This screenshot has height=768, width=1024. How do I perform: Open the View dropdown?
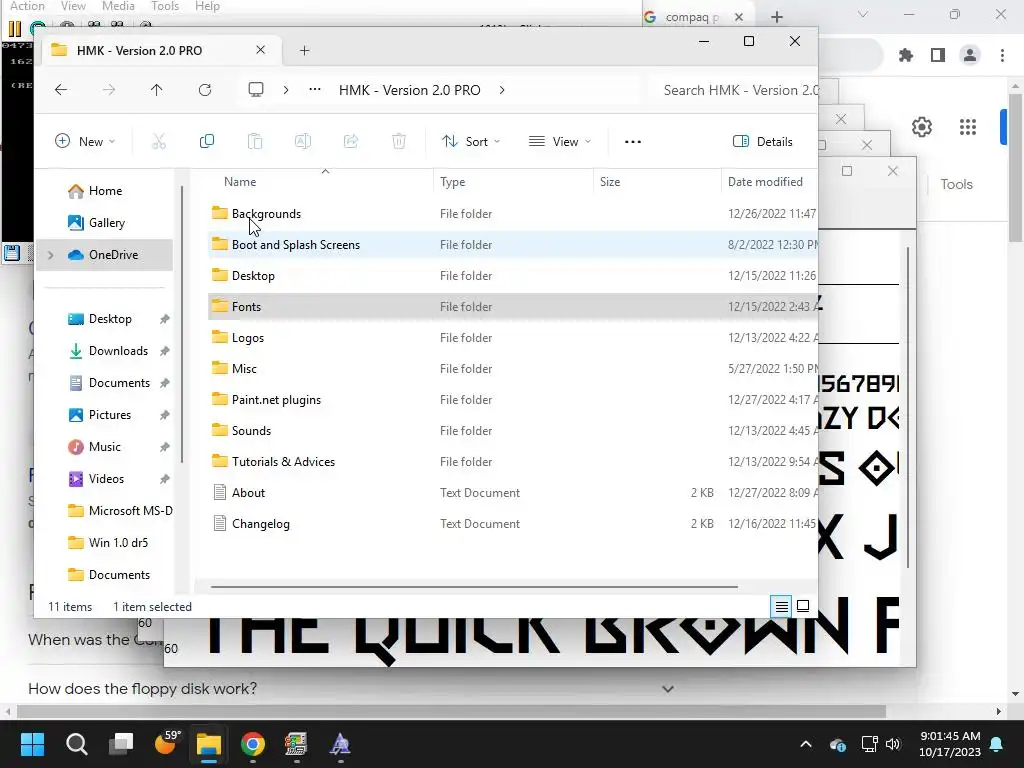click(x=560, y=142)
